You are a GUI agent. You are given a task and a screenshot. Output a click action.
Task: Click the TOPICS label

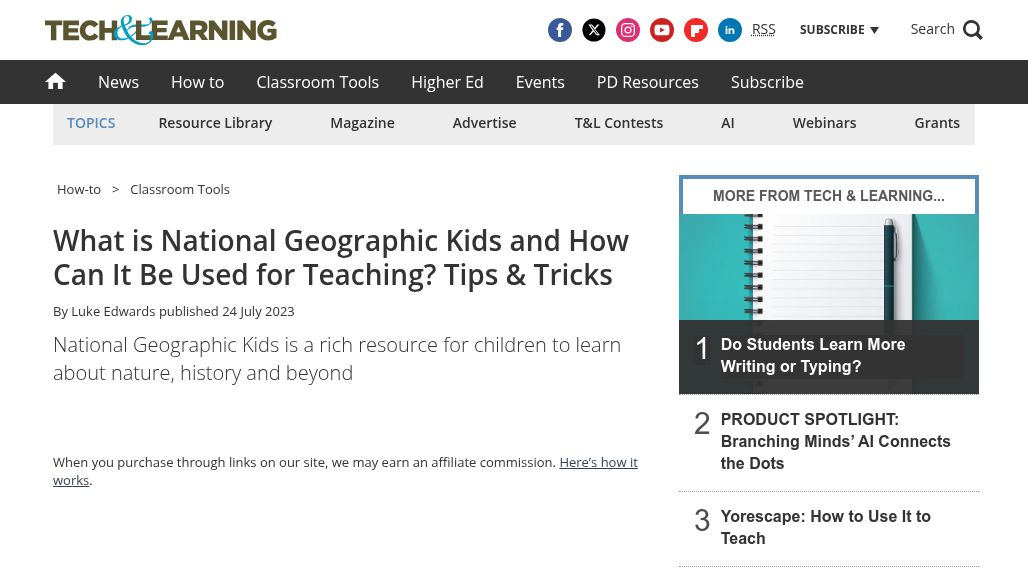point(91,123)
